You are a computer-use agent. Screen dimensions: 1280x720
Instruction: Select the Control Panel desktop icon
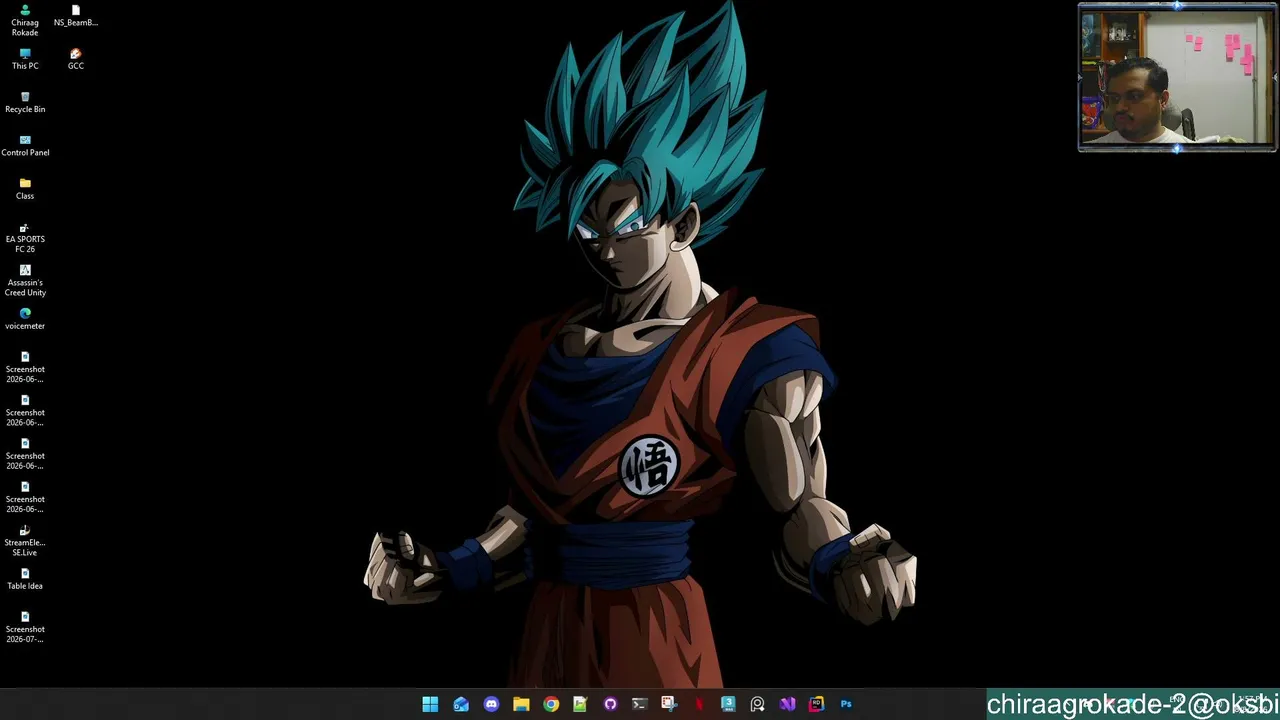pyautogui.click(x=25, y=146)
